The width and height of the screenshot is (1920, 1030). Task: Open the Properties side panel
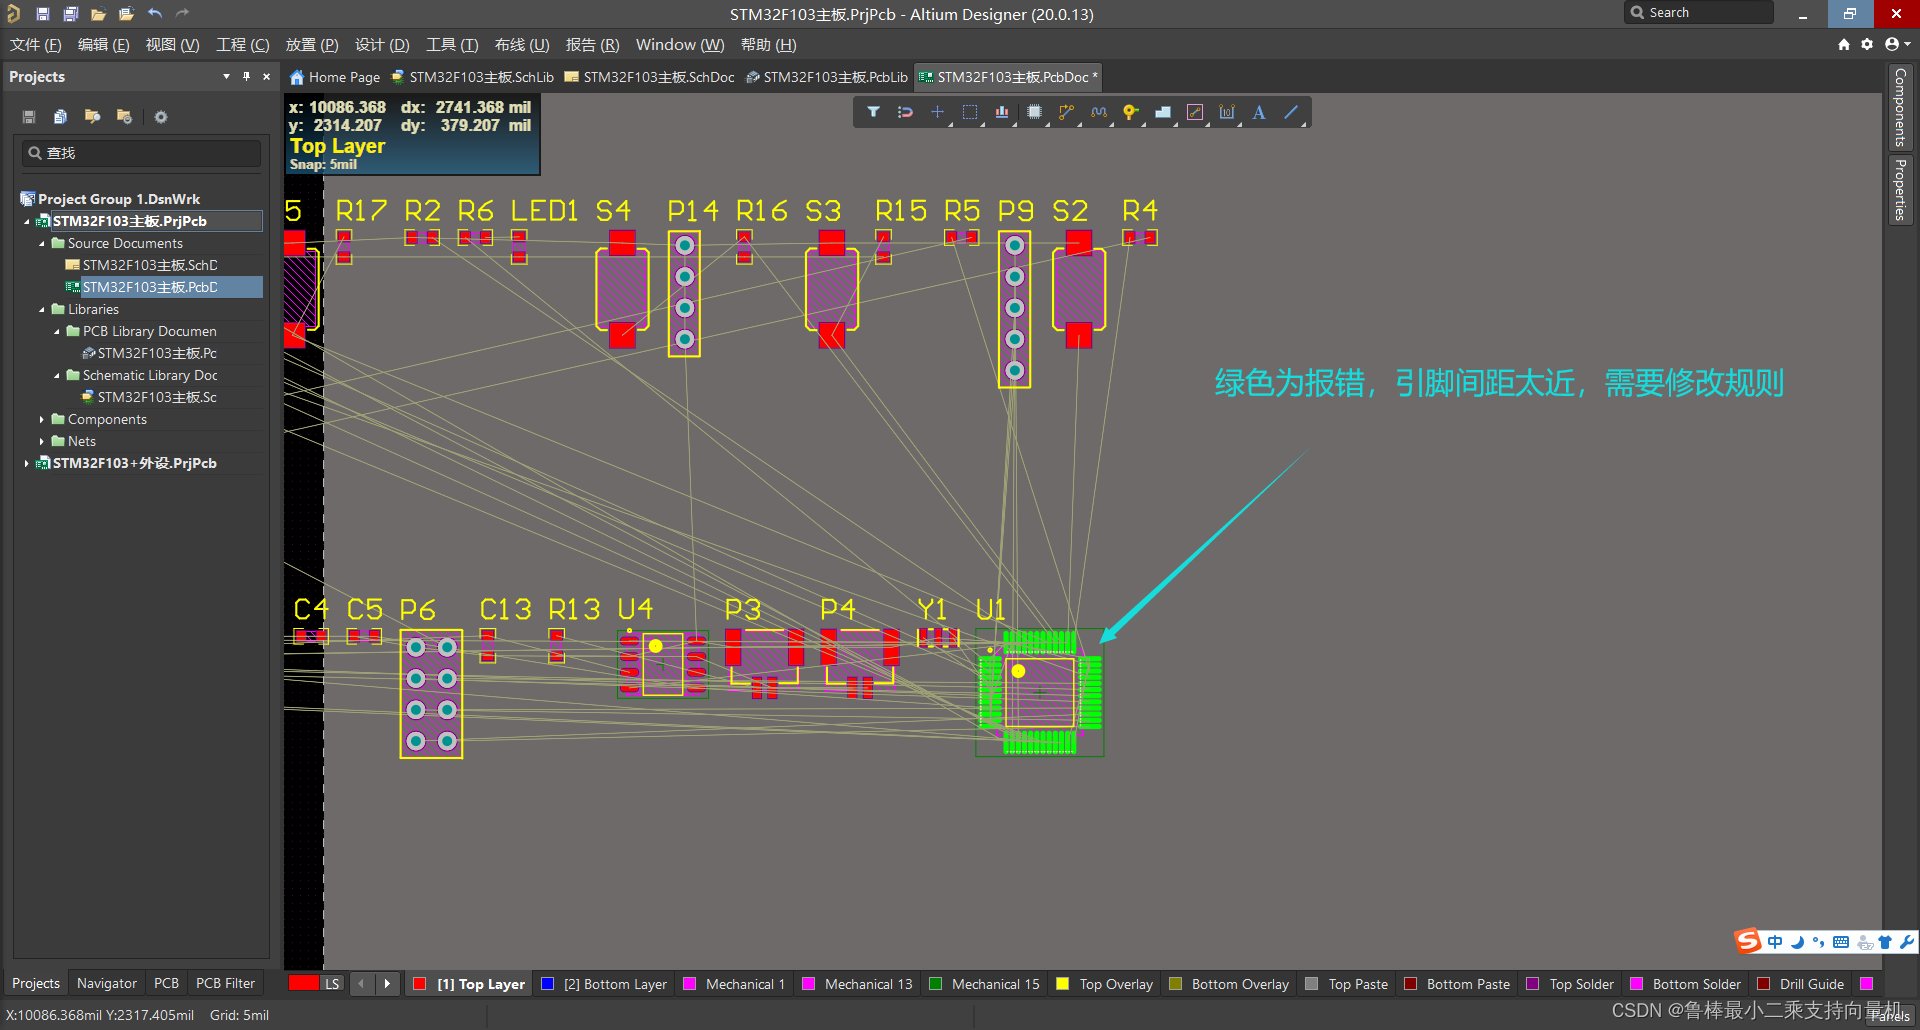pyautogui.click(x=1900, y=189)
